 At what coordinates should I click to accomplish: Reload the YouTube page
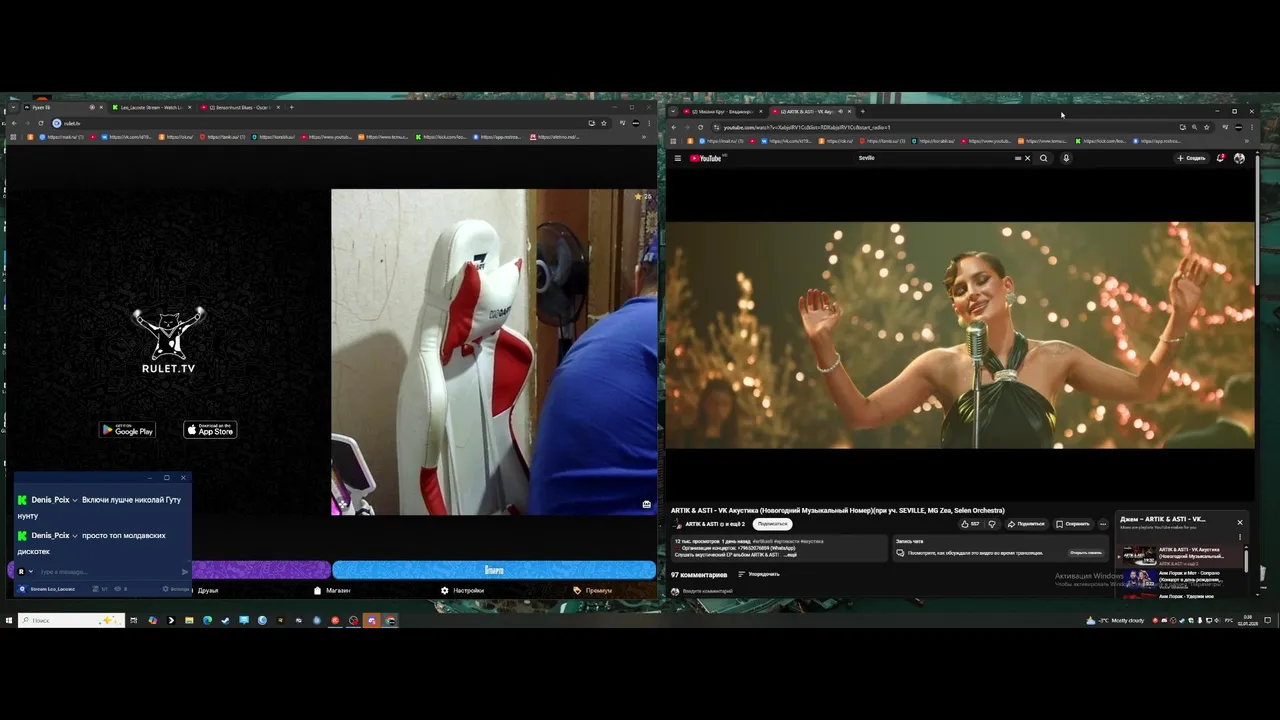[700, 127]
